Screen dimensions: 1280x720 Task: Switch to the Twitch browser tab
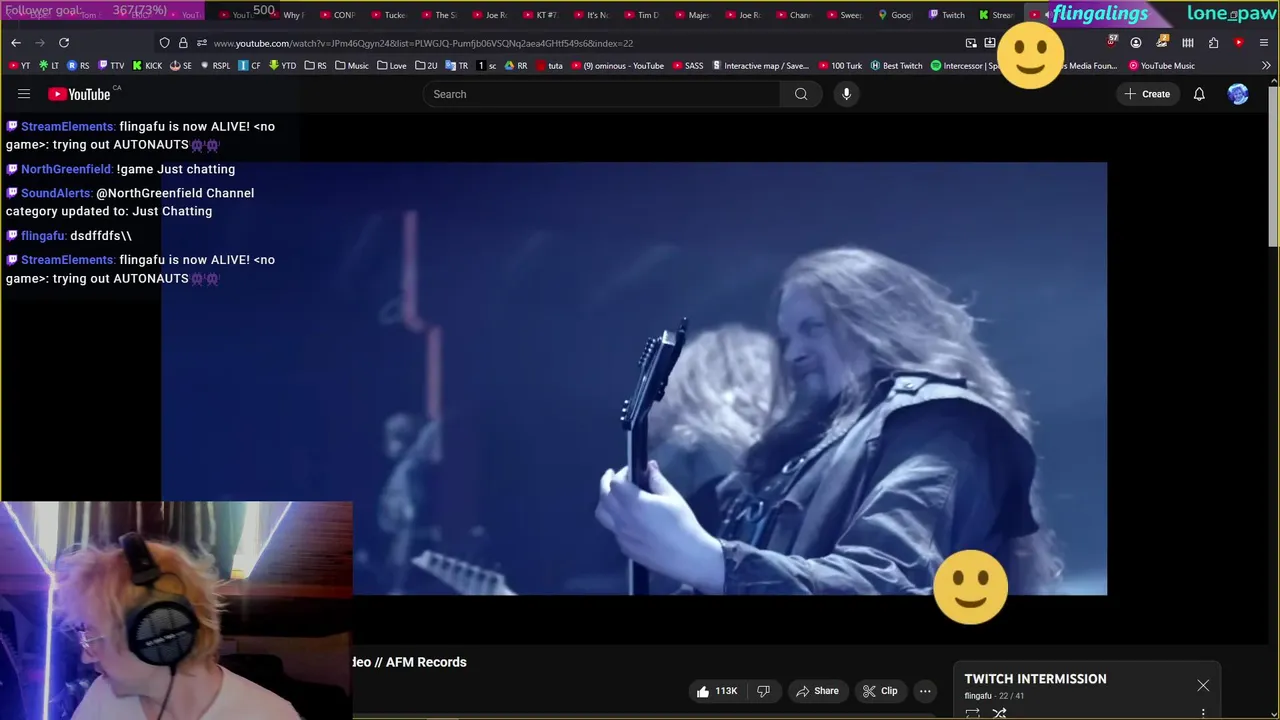pos(947,15)
